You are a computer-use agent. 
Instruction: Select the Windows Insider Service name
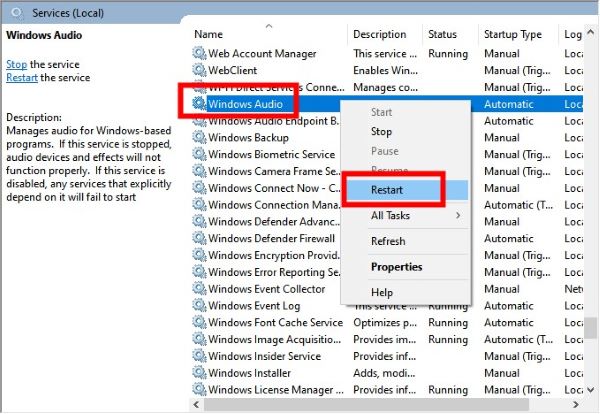[264, 357]
